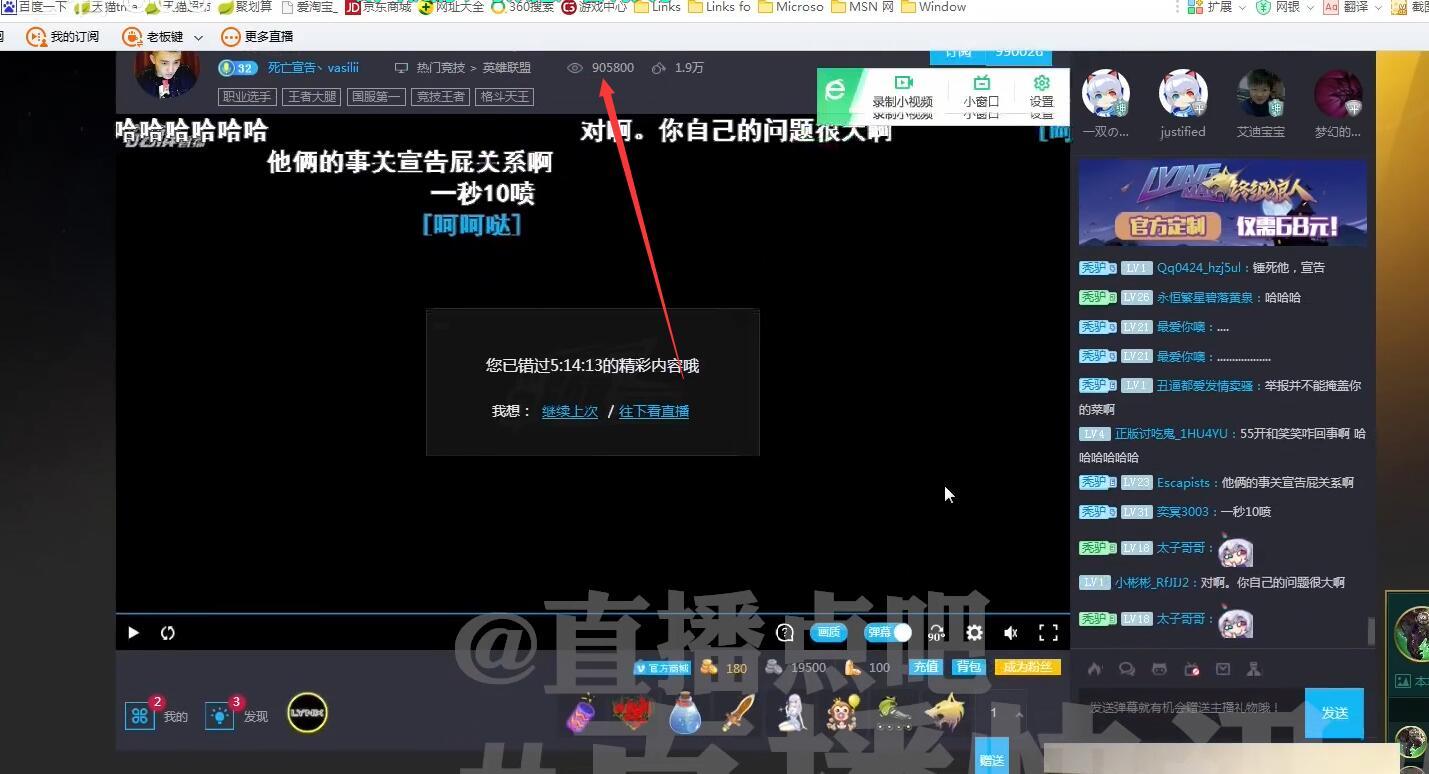Select the 王者大腿 tag

[311, 97]
